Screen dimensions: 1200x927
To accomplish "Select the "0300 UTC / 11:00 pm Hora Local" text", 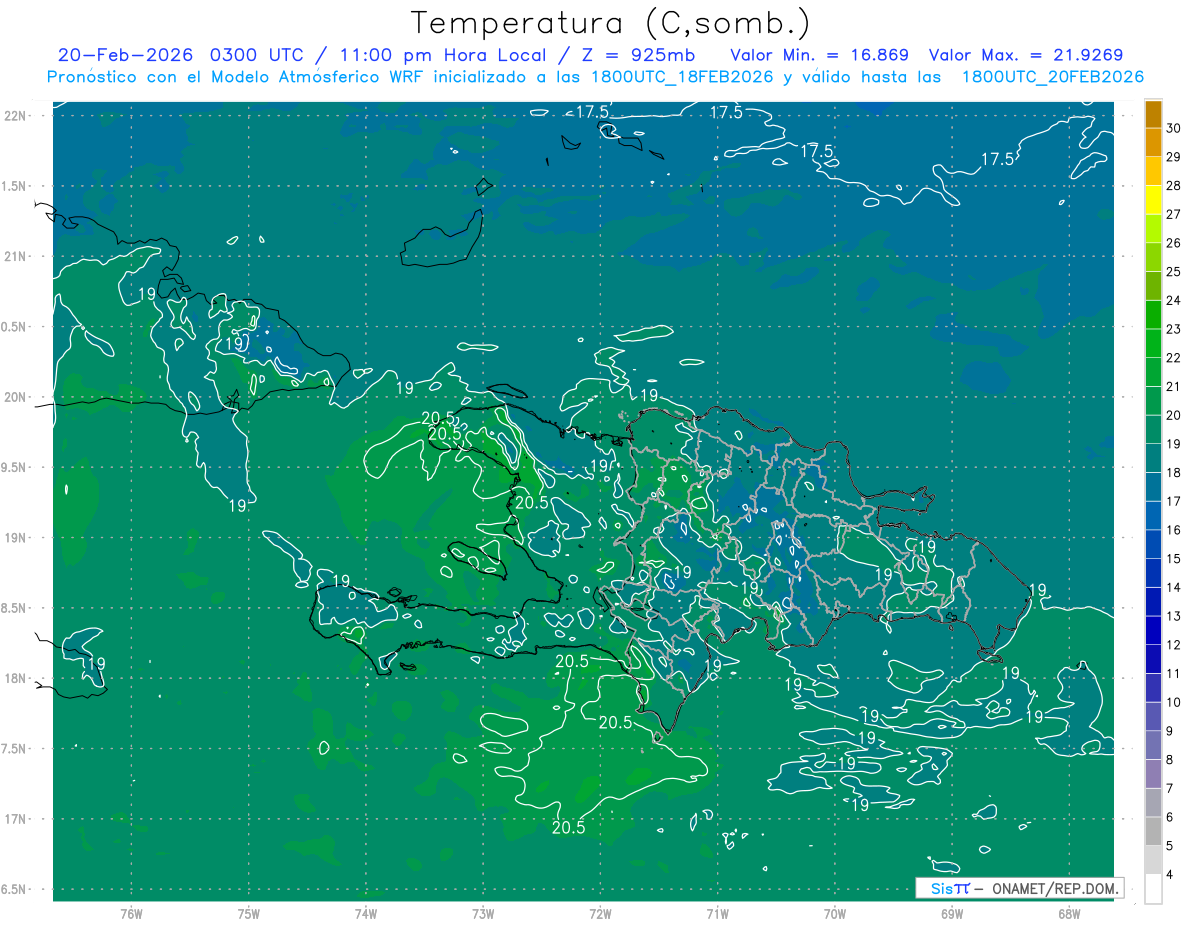I will coord(378,54).
